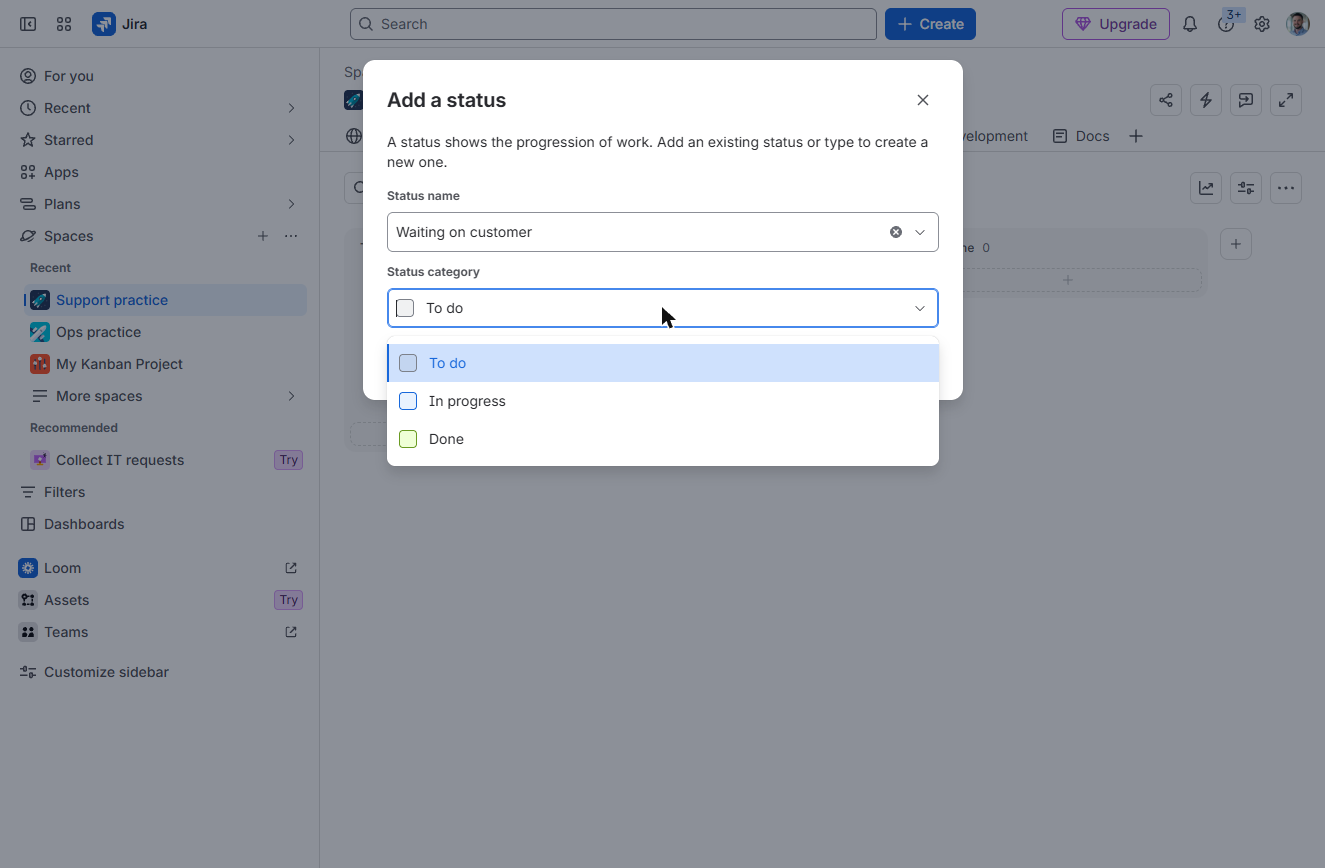This screenshot has width=1325, height=868.
Task: Click the Upgrade button
Action: coord(1116,24)
